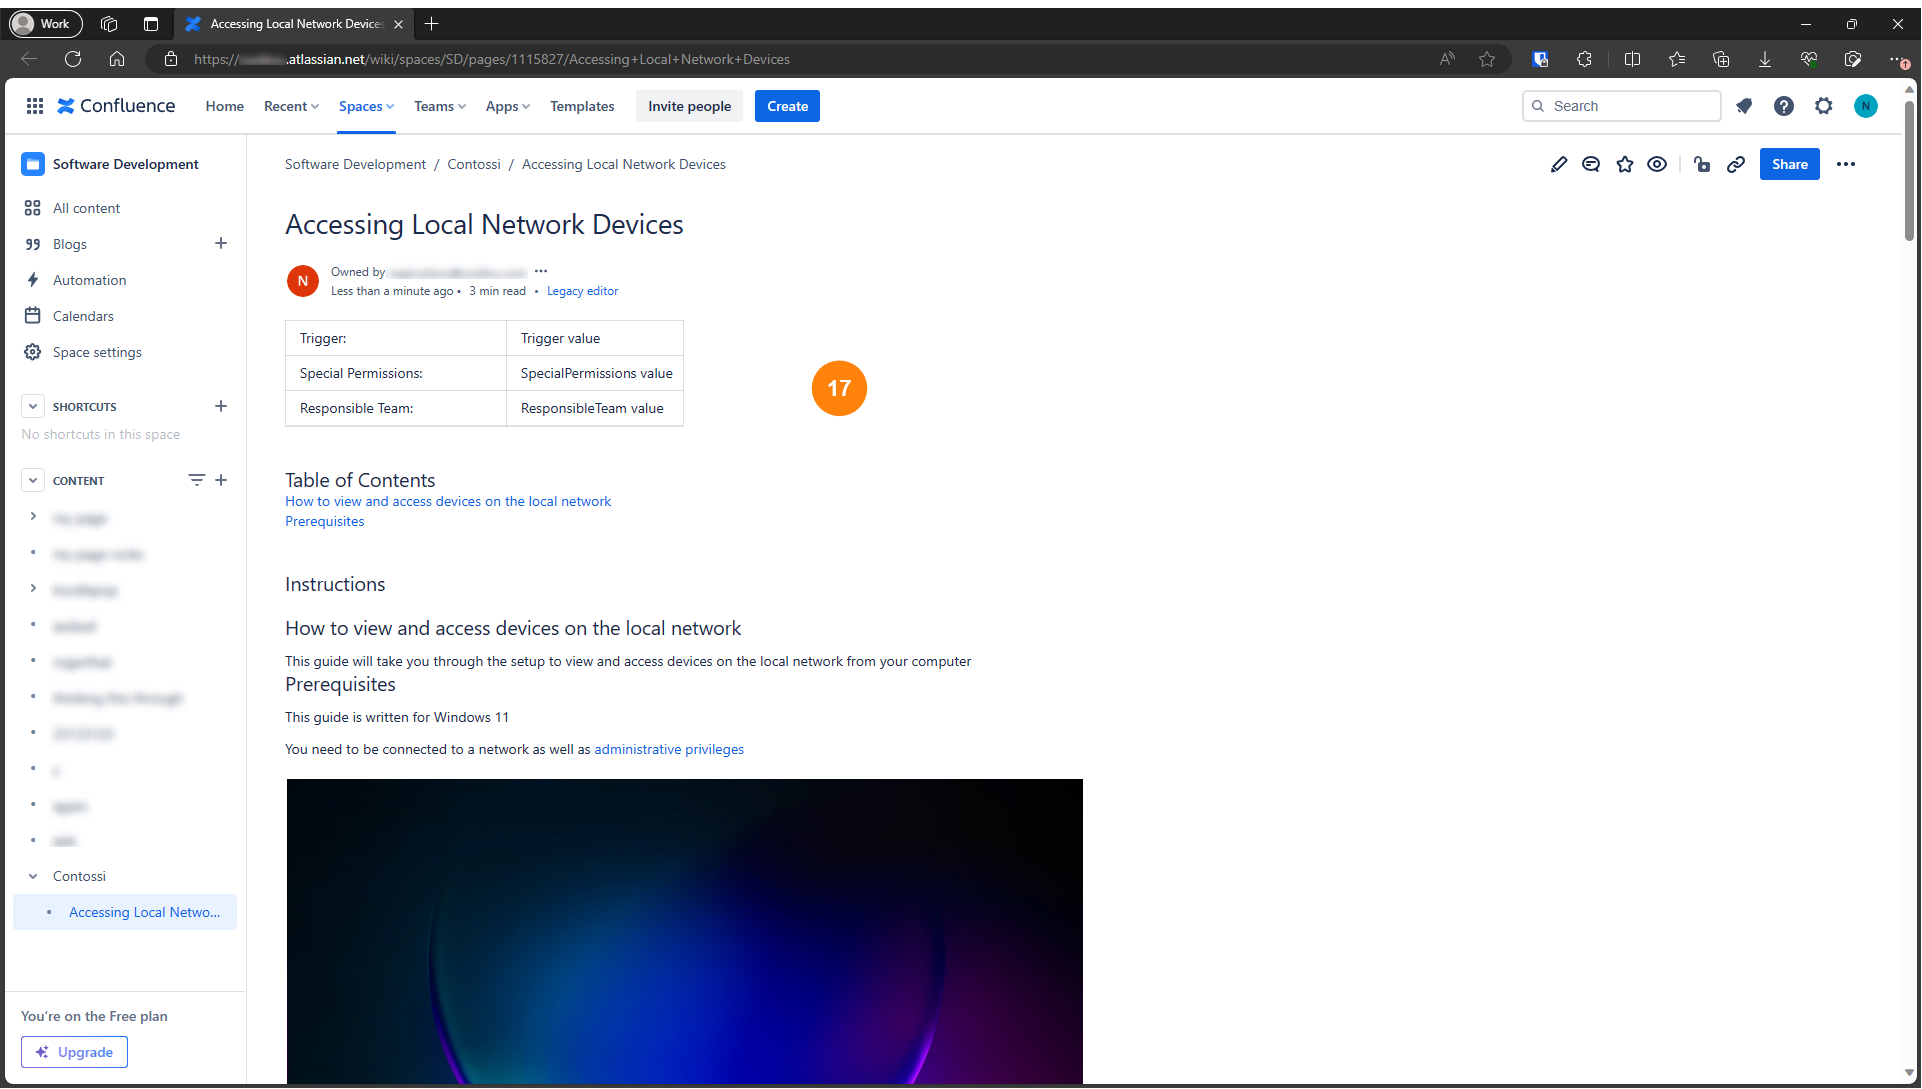Expand the Recent dropdown menu

tap(291, 106)
